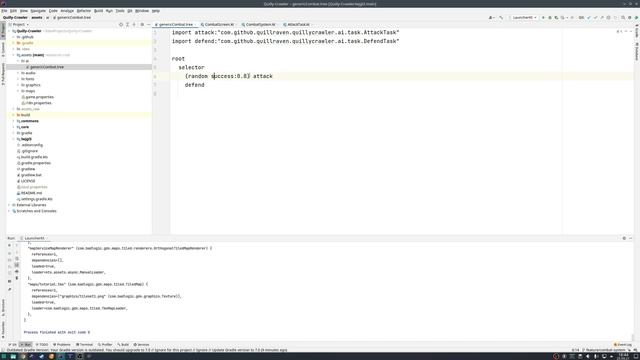This screenshot has width=640, height=360.
Task: Open the Build tool window
Action: pyautogui.click(x=123, y=345)
